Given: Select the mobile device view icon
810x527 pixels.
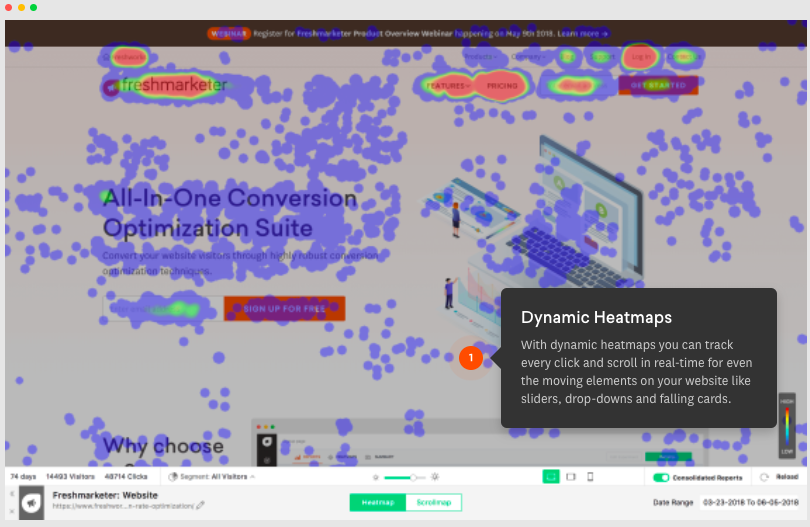Looking at the screenshot, I should [x=590, y=476].
